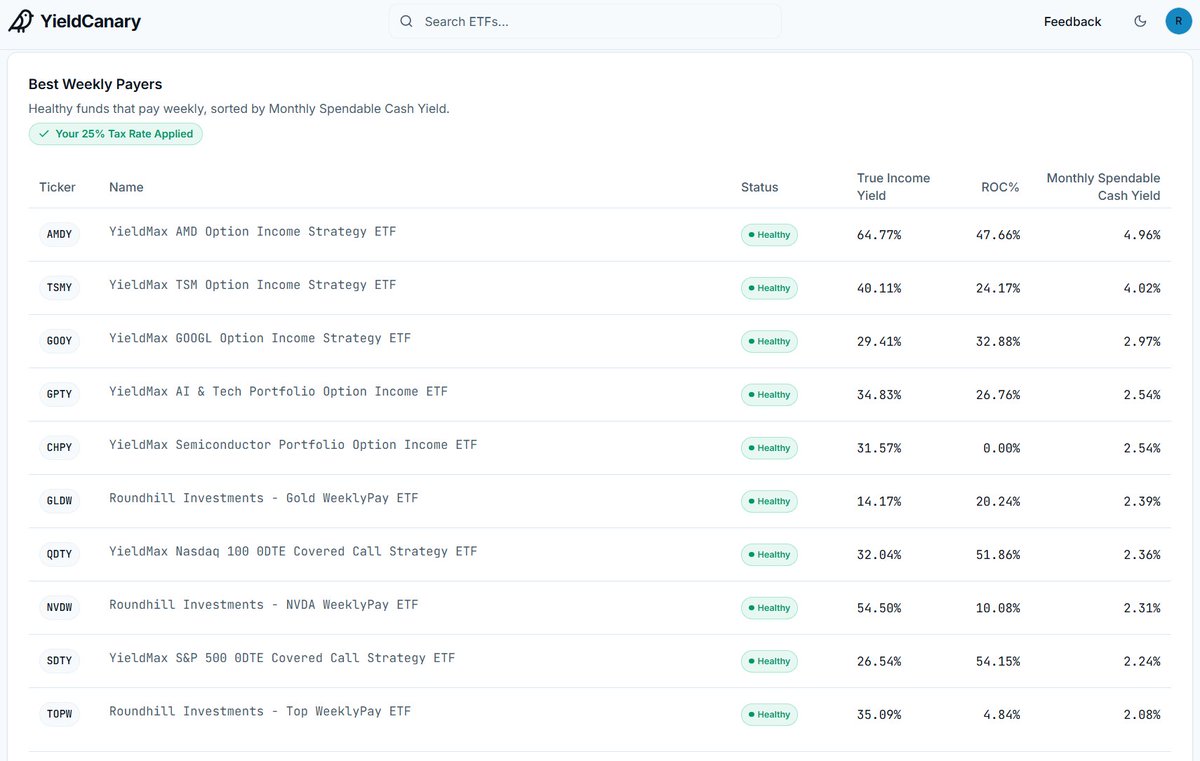Open the GOOY ticker chip

[x=60, y=341]
